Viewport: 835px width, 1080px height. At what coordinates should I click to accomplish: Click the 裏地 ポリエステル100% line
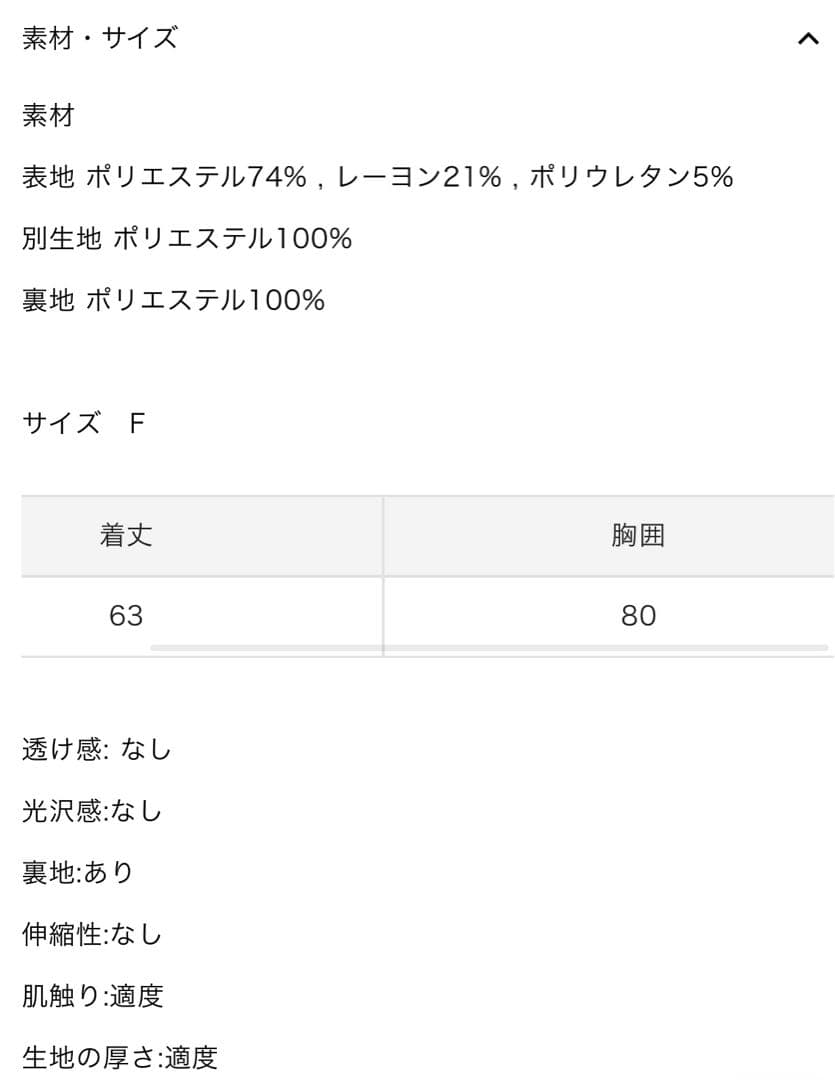click(173, 300)
